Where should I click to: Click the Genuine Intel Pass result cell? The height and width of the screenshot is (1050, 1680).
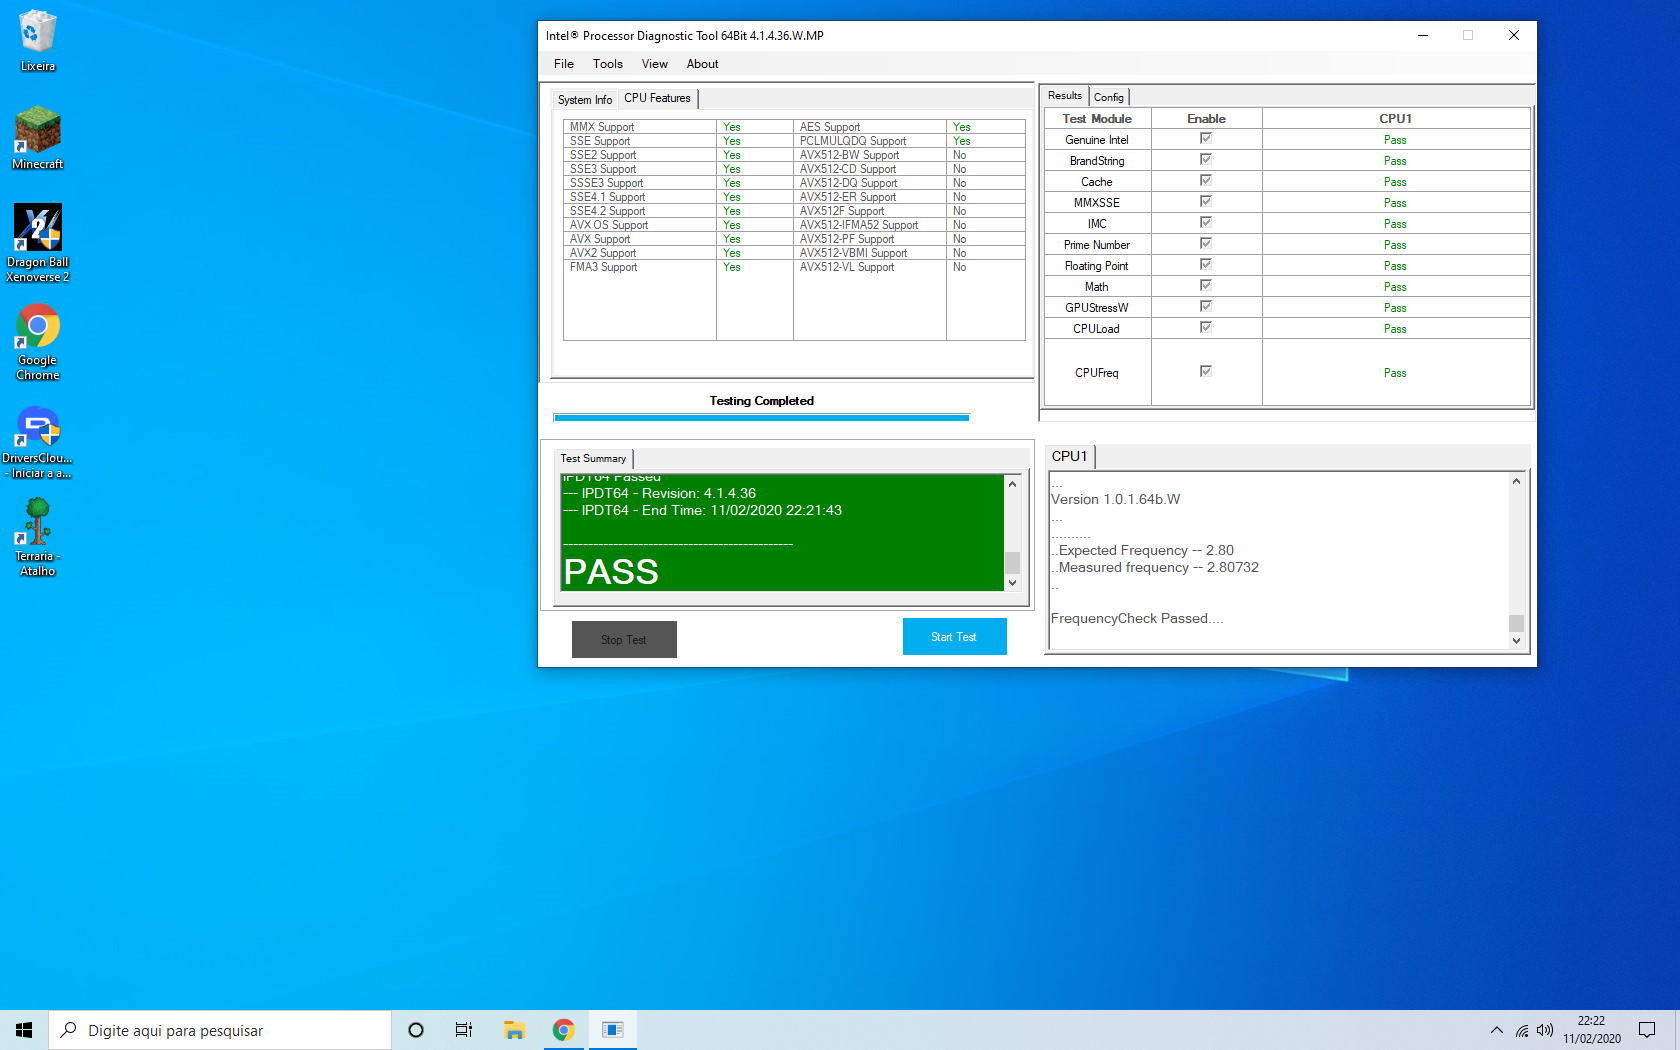click(1395, 140)
